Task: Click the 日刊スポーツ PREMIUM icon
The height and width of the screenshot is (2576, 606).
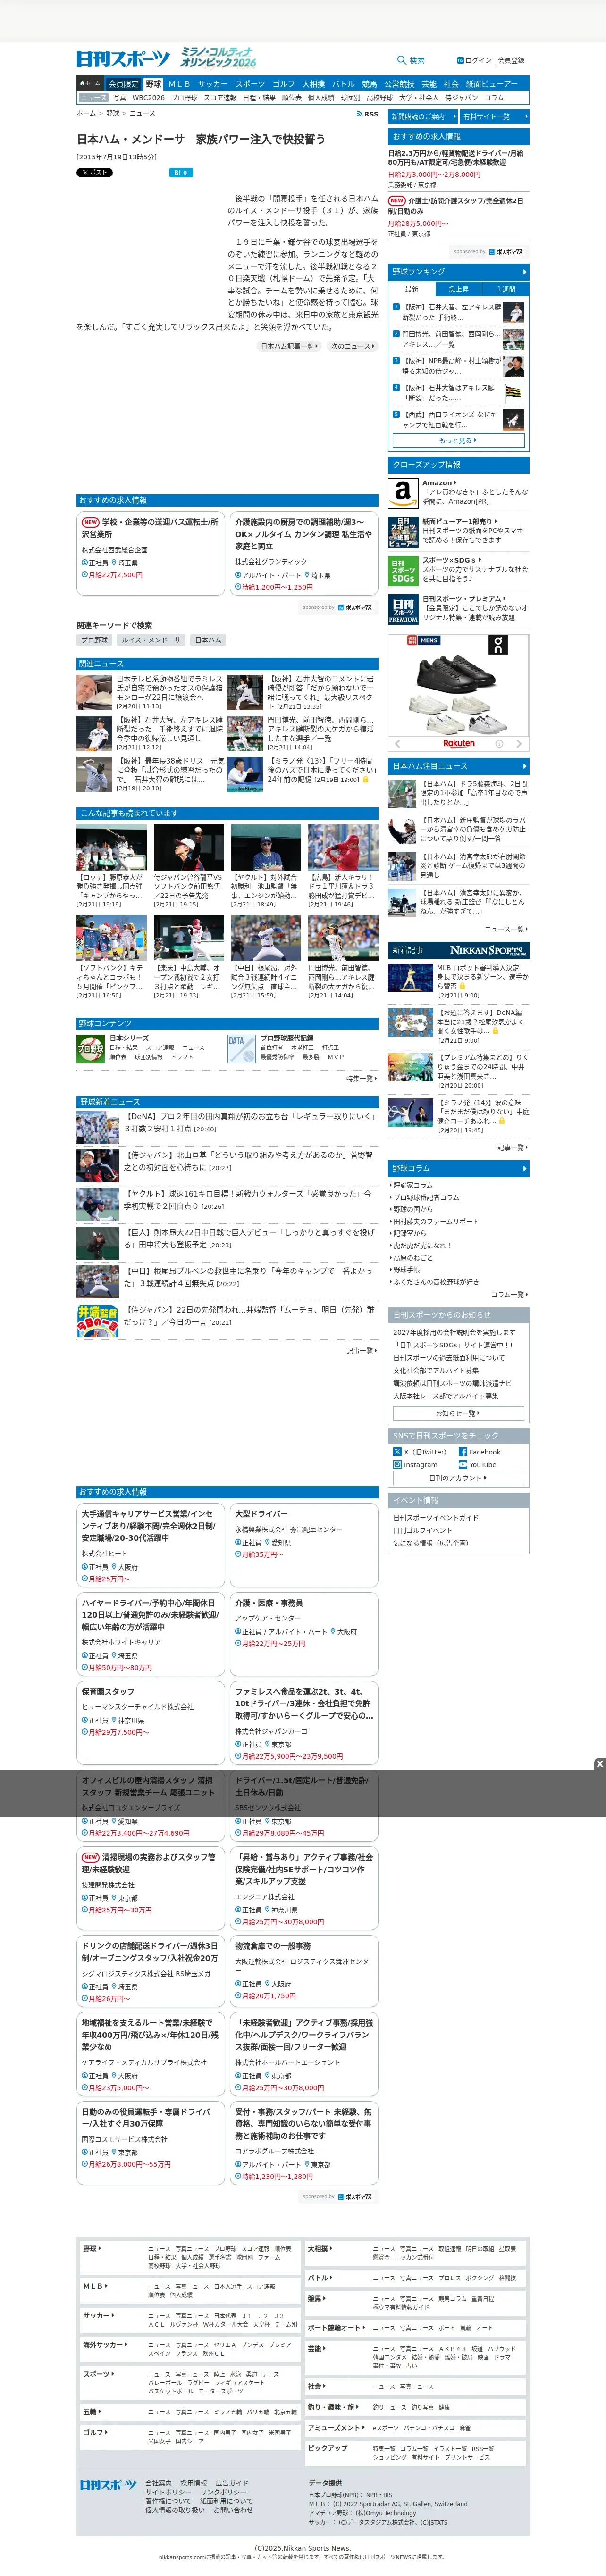Action: click(402, 610)
